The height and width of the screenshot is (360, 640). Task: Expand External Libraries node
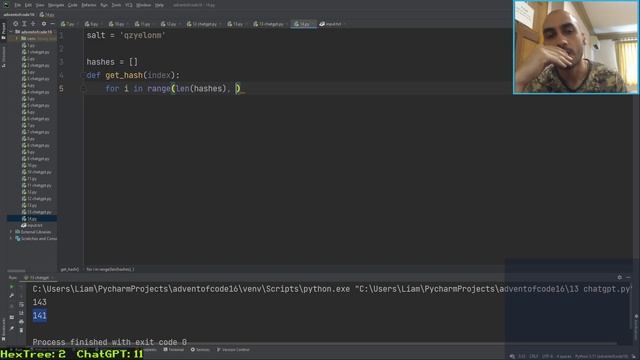click(x=11, y=232)
